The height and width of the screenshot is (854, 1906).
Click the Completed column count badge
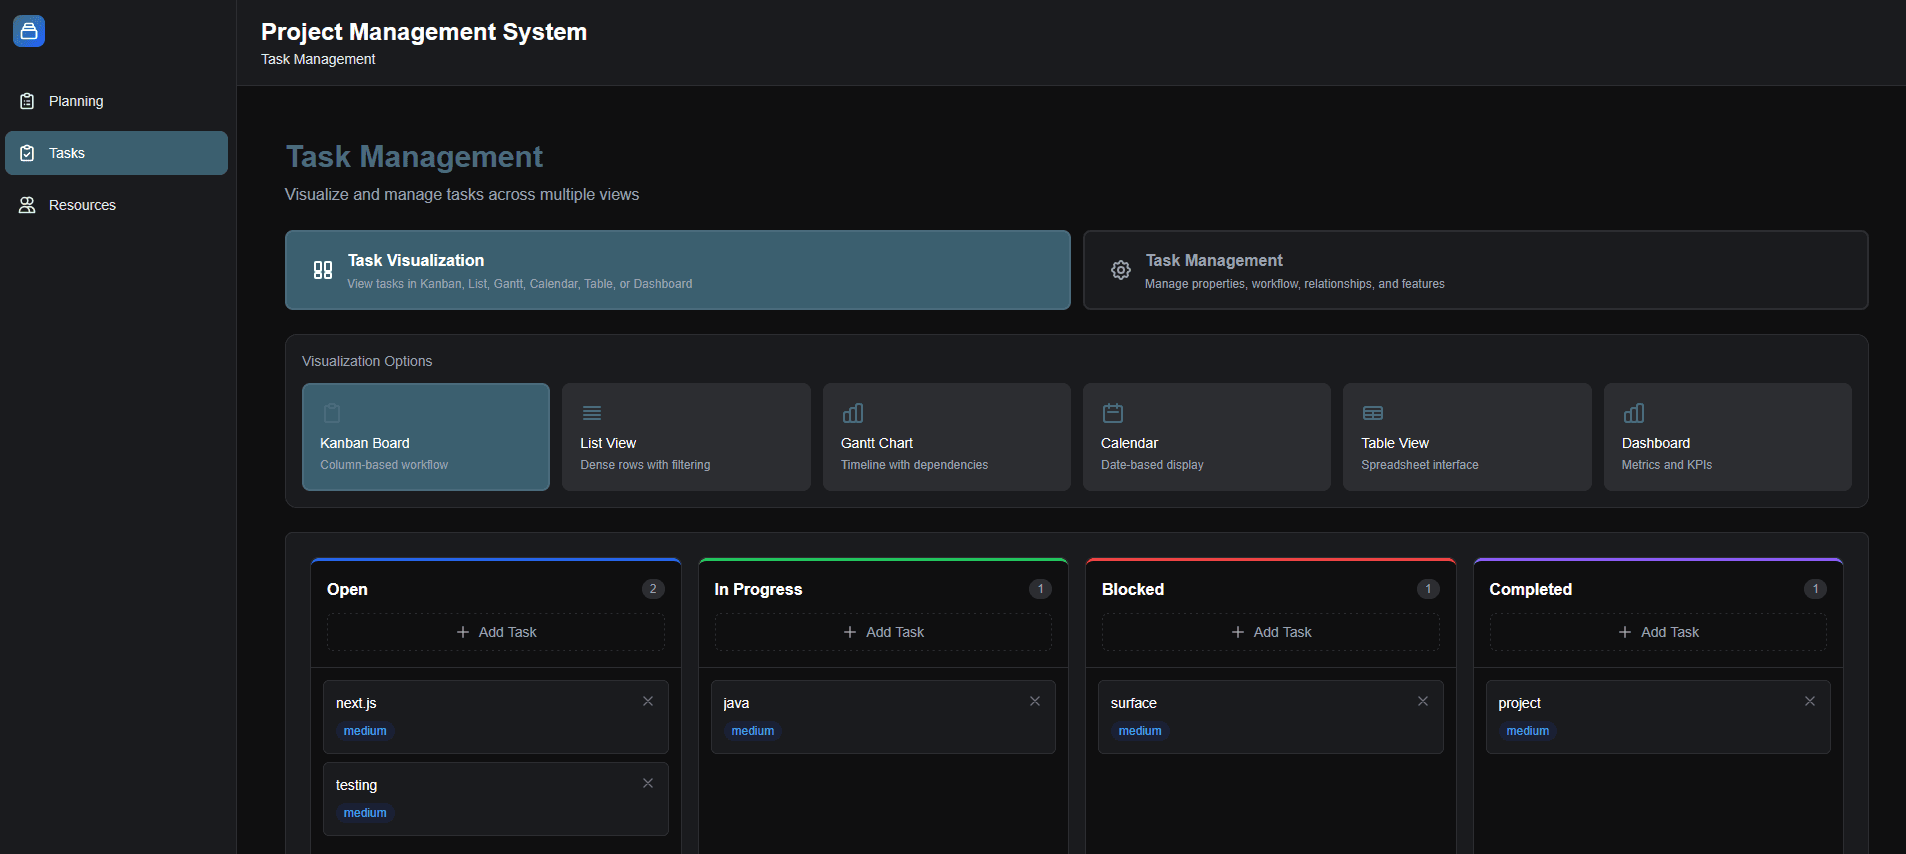(1816, 589)
